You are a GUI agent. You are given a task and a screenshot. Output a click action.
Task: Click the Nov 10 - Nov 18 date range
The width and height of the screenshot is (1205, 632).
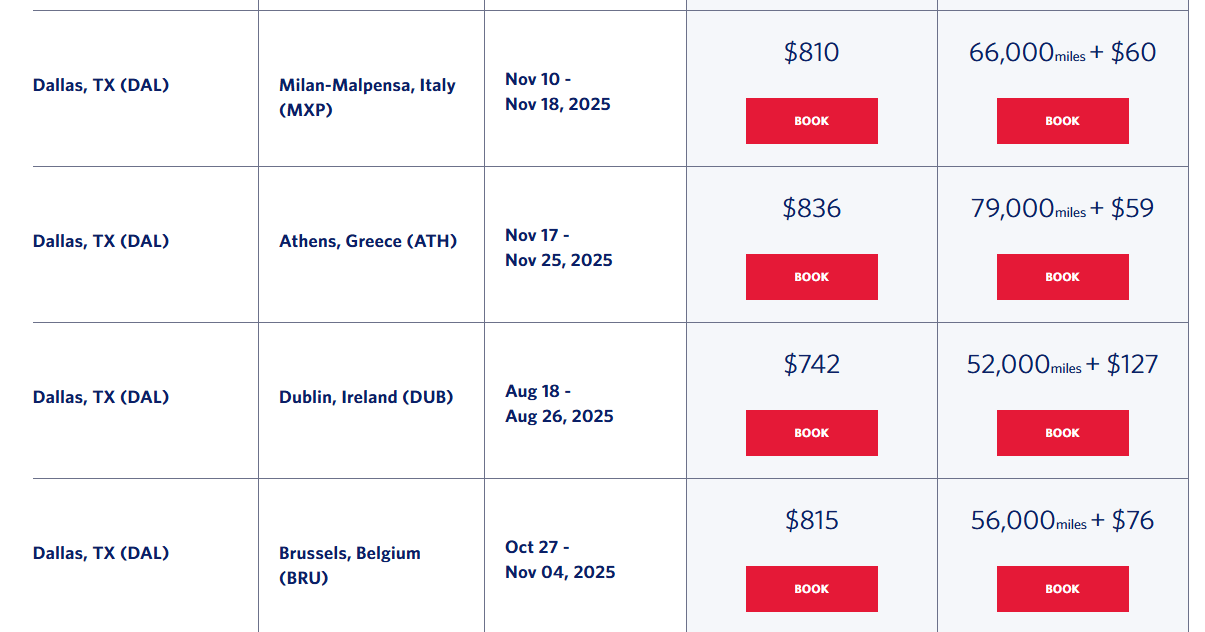point(559,91)
